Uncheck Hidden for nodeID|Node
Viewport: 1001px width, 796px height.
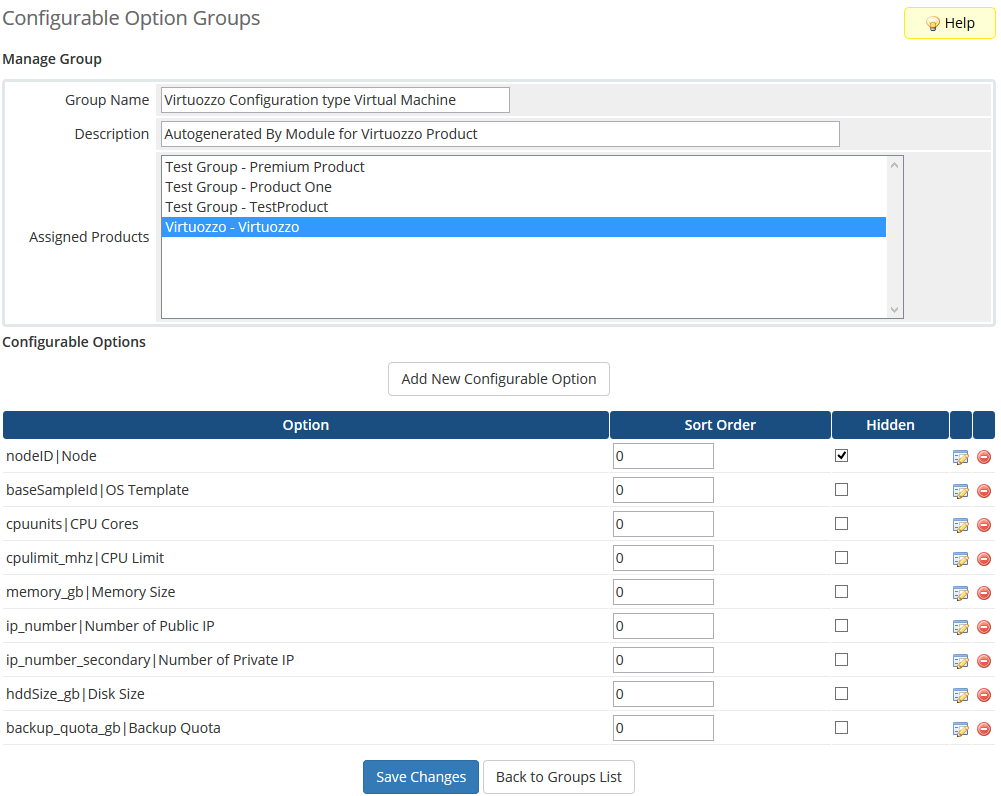841,455
